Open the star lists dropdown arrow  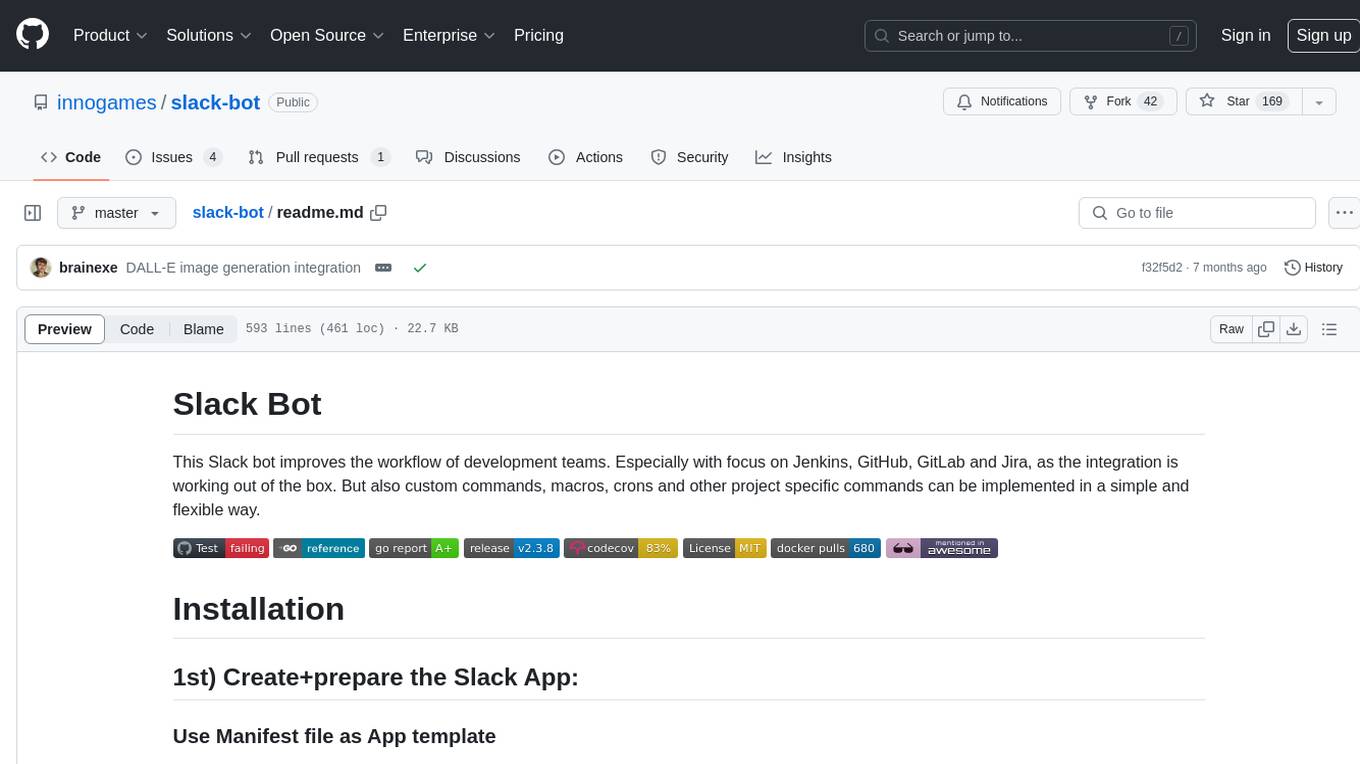click(1319, 102)
